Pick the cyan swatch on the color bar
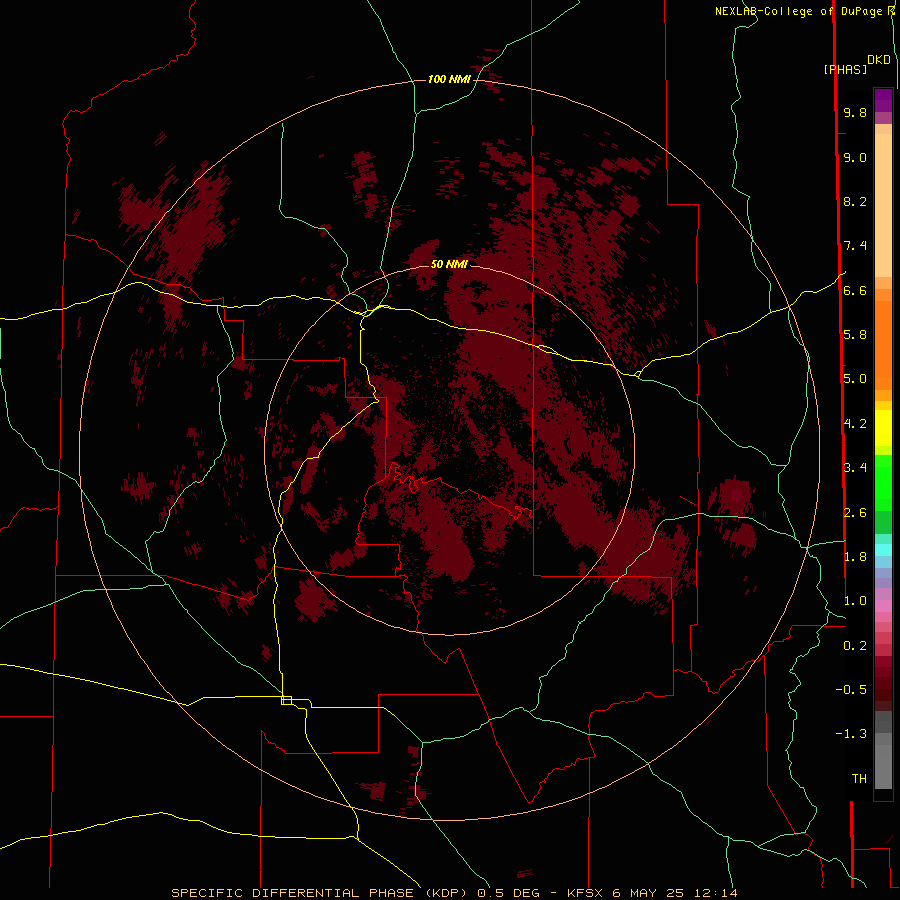Viewport: 900px width, 900px height. tap(883, 550)
